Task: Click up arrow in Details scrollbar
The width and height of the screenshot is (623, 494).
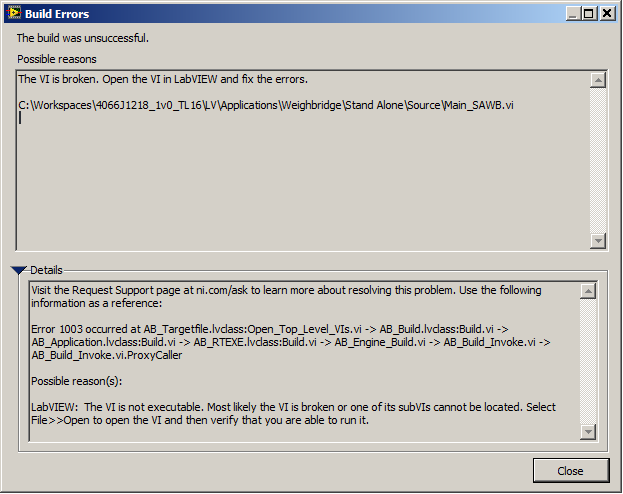Action: 588,291
